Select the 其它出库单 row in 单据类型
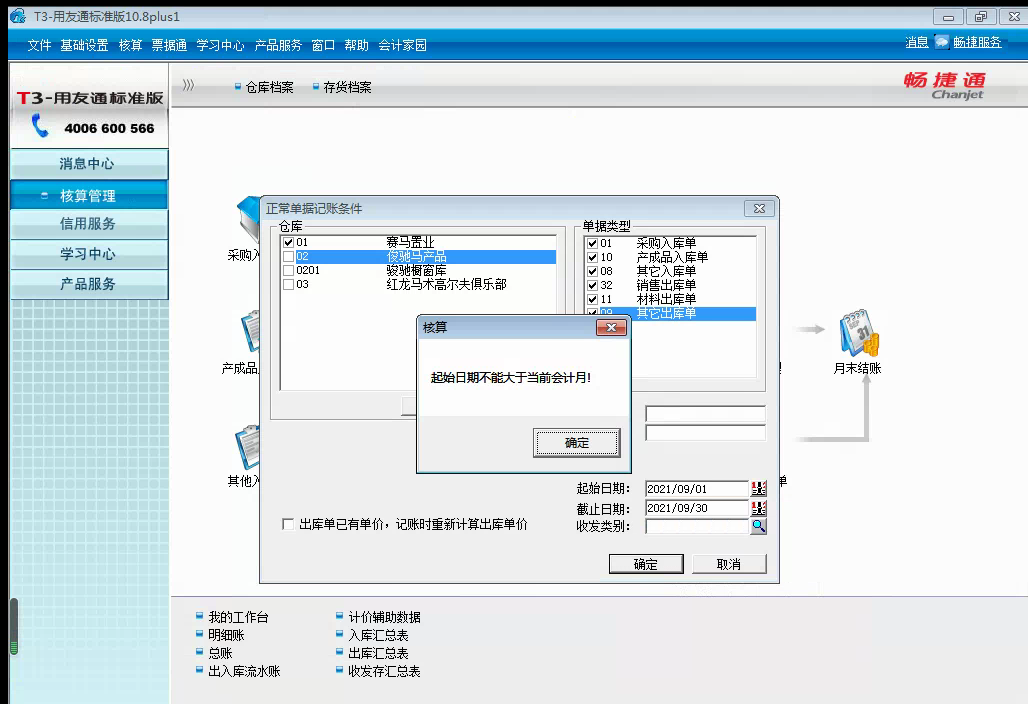The image size is (1028, 704). [670, 313]
